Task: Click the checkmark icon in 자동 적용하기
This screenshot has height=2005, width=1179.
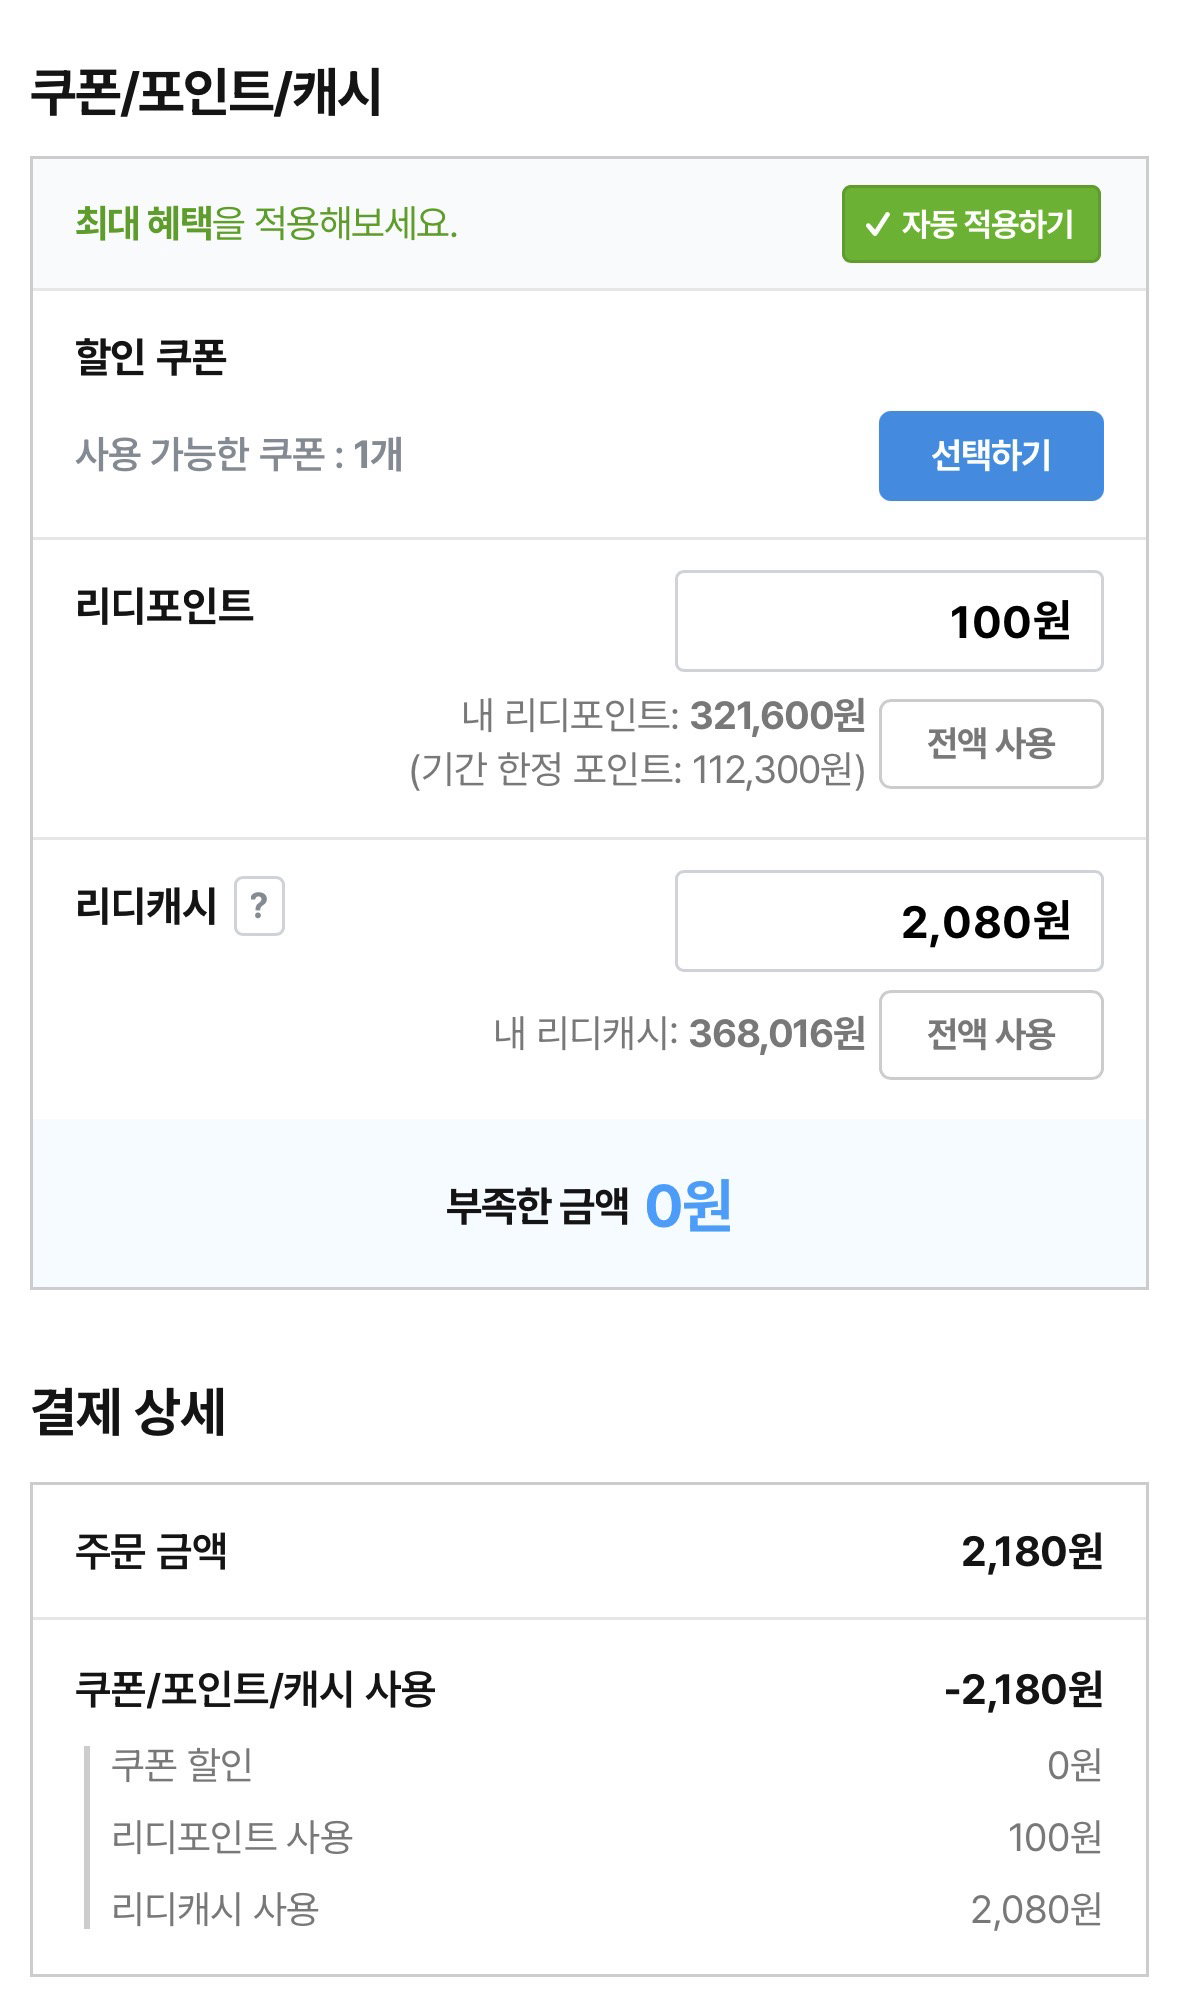Action: [x=877, y=224]
